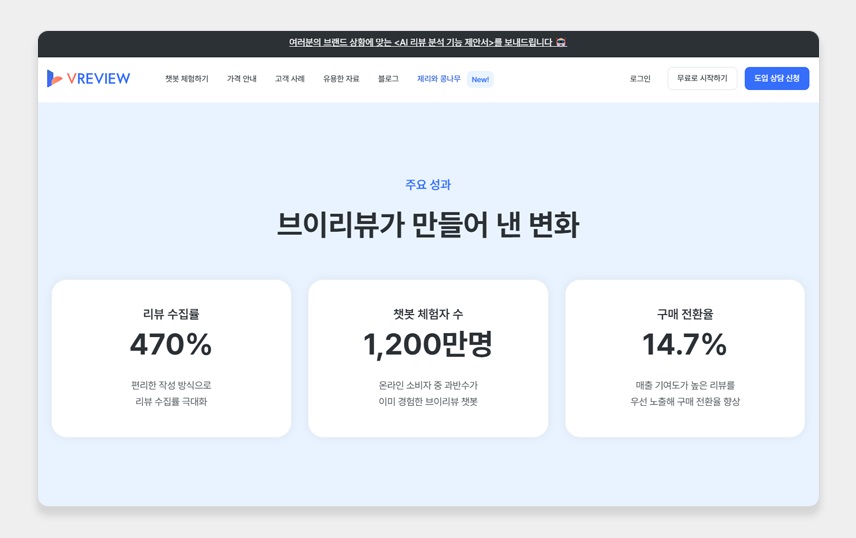This screenshot has height=538, width=856.
Task: Click the 우선 노출해 구매 전환율 향상 text
Action: pyautogui.click(x=685, y=401)
